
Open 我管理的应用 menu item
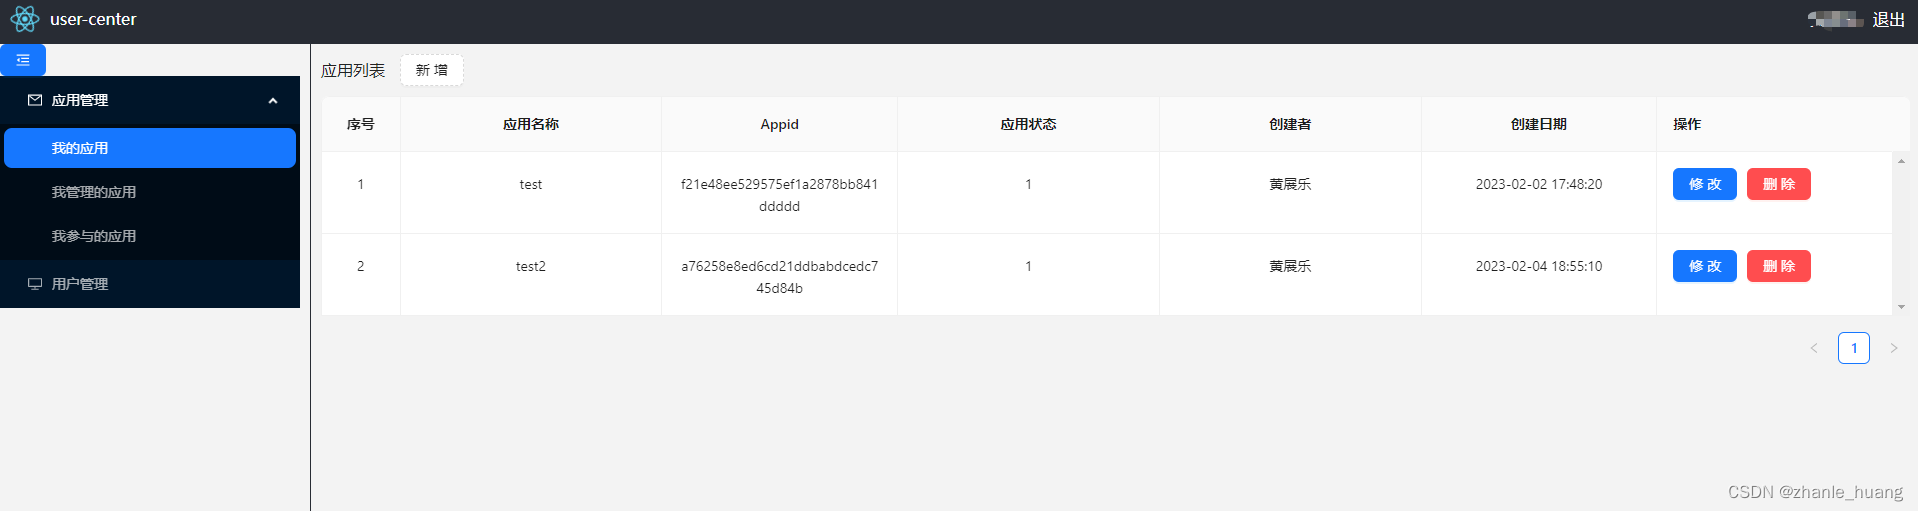[150, 192]
